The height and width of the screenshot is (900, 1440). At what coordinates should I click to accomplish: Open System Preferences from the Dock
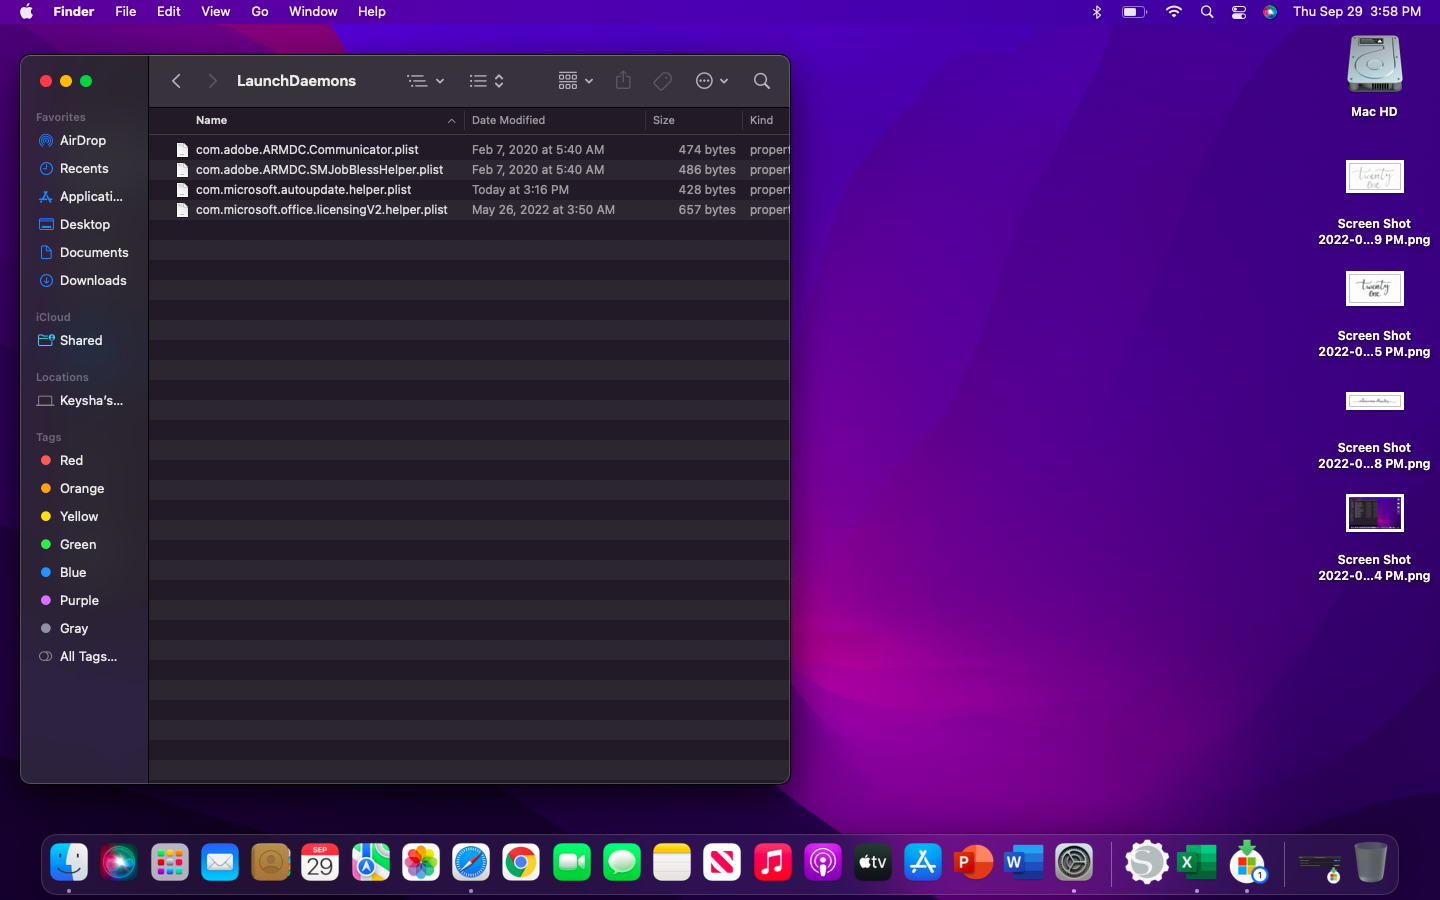1074,862
